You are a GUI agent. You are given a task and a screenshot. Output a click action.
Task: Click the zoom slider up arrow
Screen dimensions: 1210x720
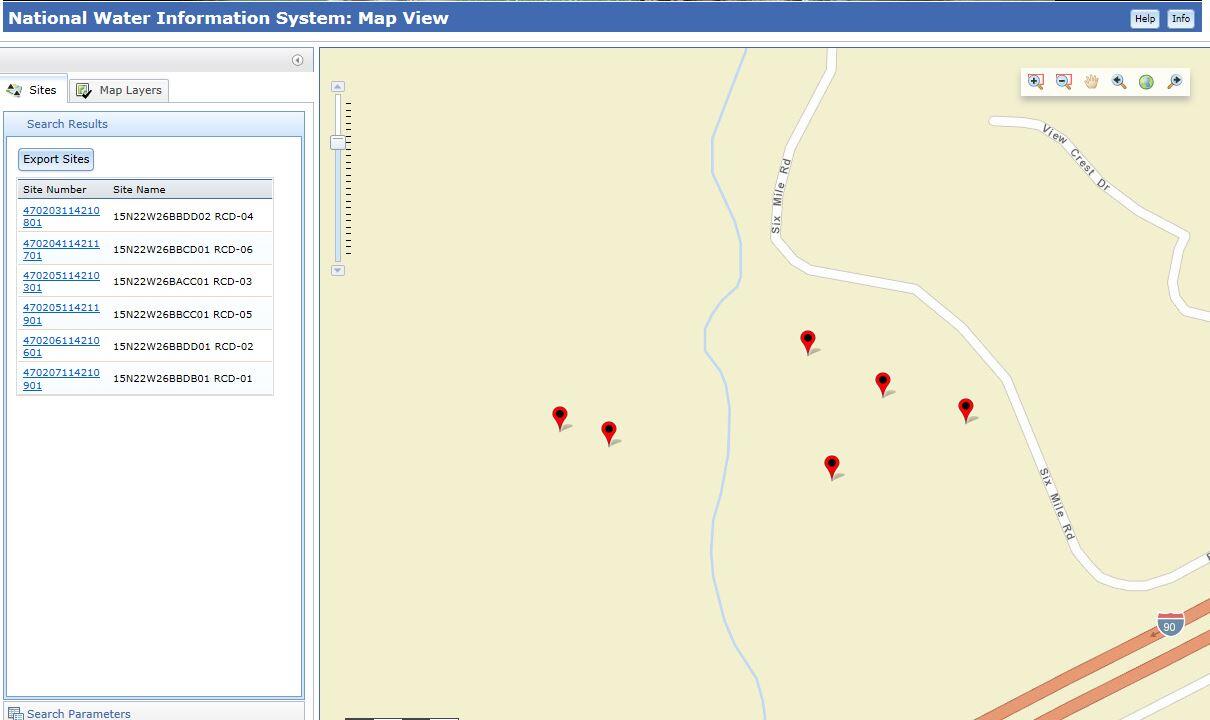point(338,87)
